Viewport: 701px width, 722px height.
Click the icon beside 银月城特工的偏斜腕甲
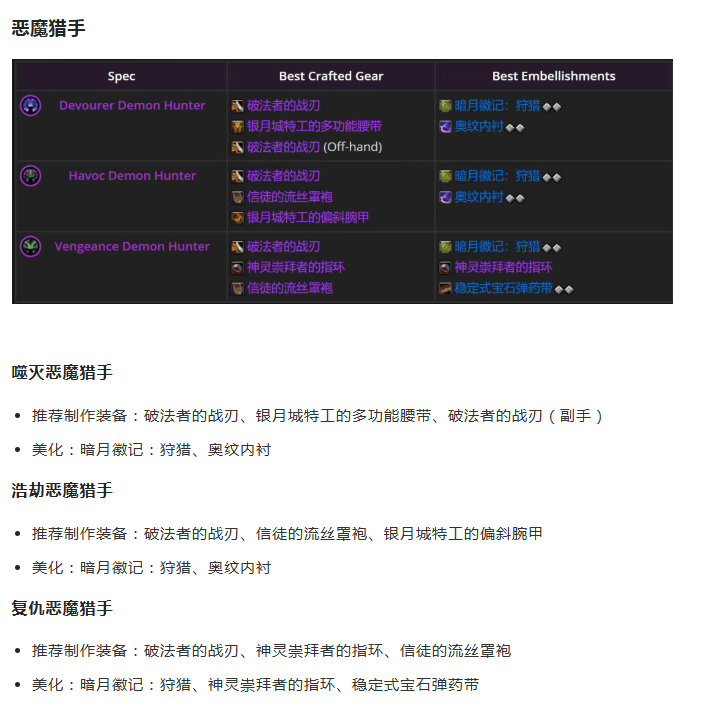[x=238, y=217]
